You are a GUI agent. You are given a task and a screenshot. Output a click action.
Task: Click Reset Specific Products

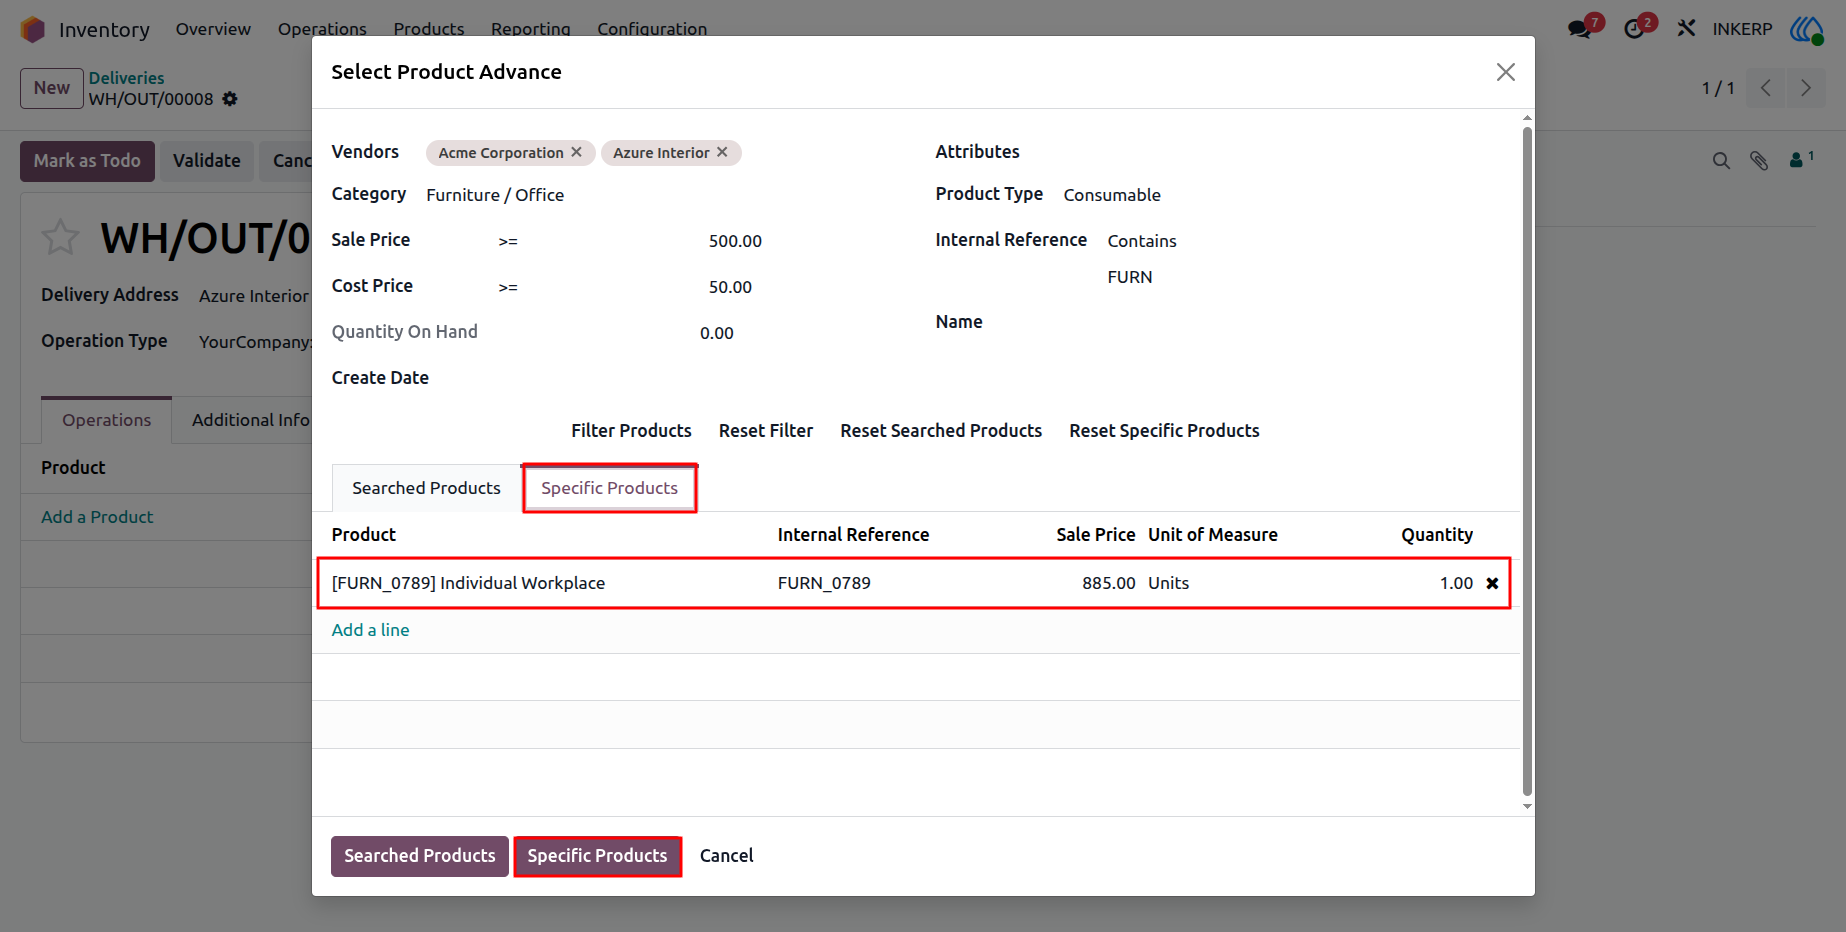tap(1164, 431)
